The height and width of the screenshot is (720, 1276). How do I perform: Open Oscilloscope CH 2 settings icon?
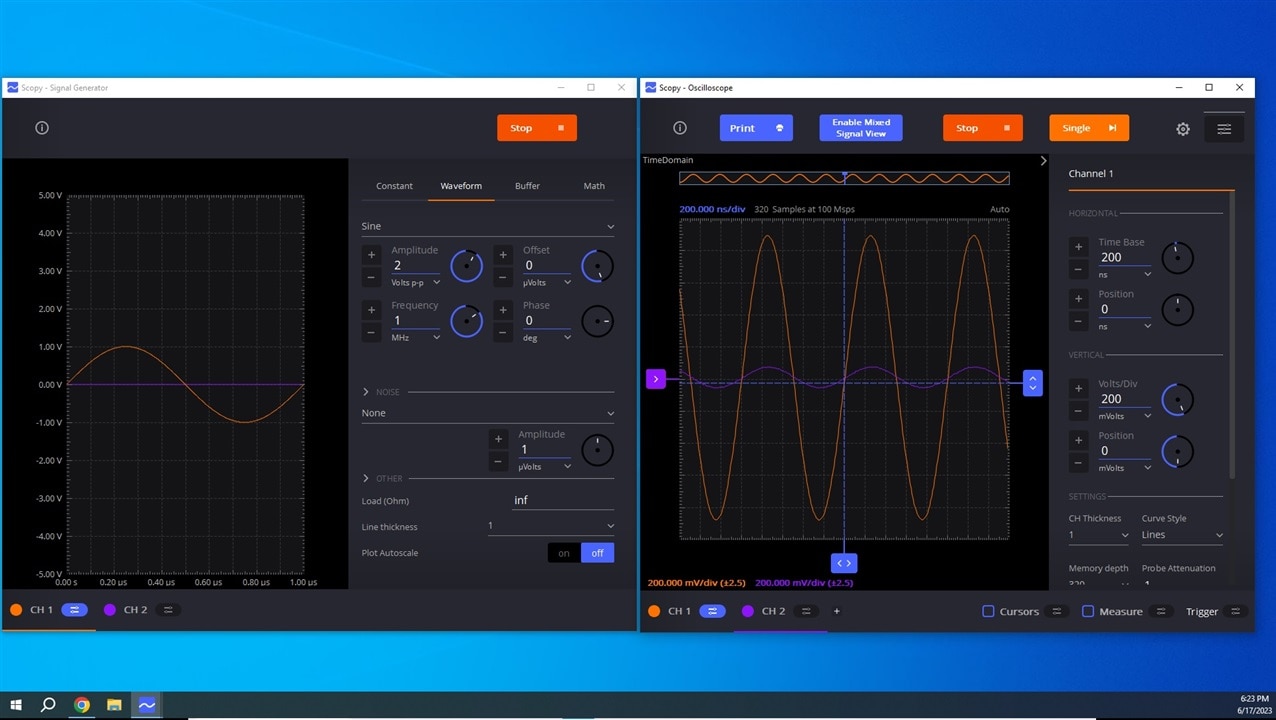(x=806, y=611)
